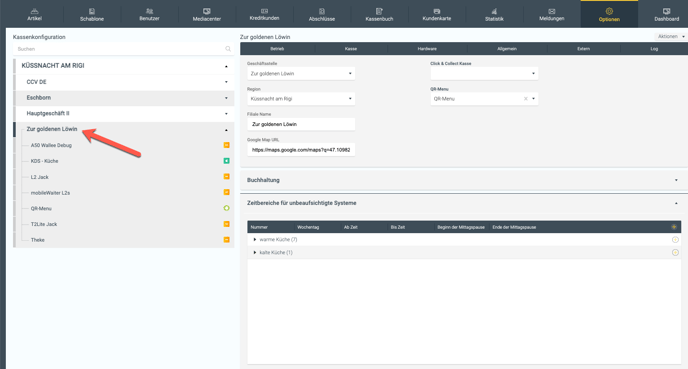Expand the Eschborn entry
This screenshot has width=688, height=369.
226,98
